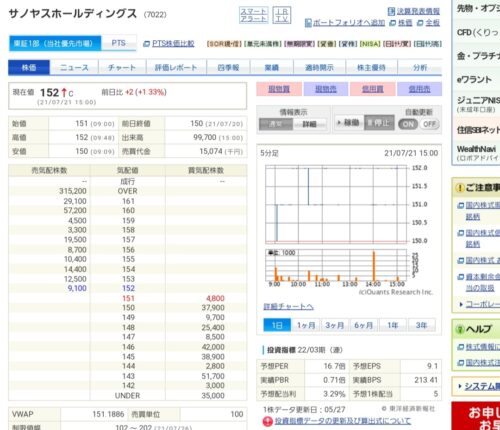Open the 四季報 tab
This screenshot has width=500, height=430.
click(x=228, y=67)
